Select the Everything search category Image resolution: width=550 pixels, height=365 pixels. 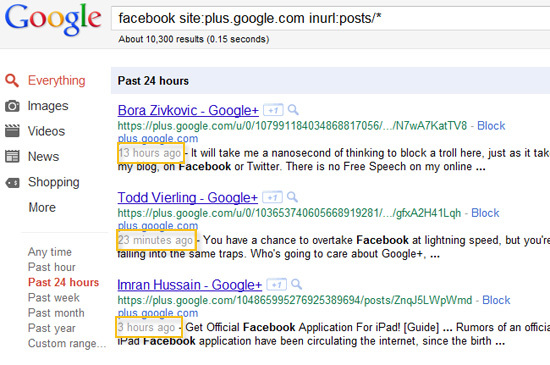pos(56,81)
